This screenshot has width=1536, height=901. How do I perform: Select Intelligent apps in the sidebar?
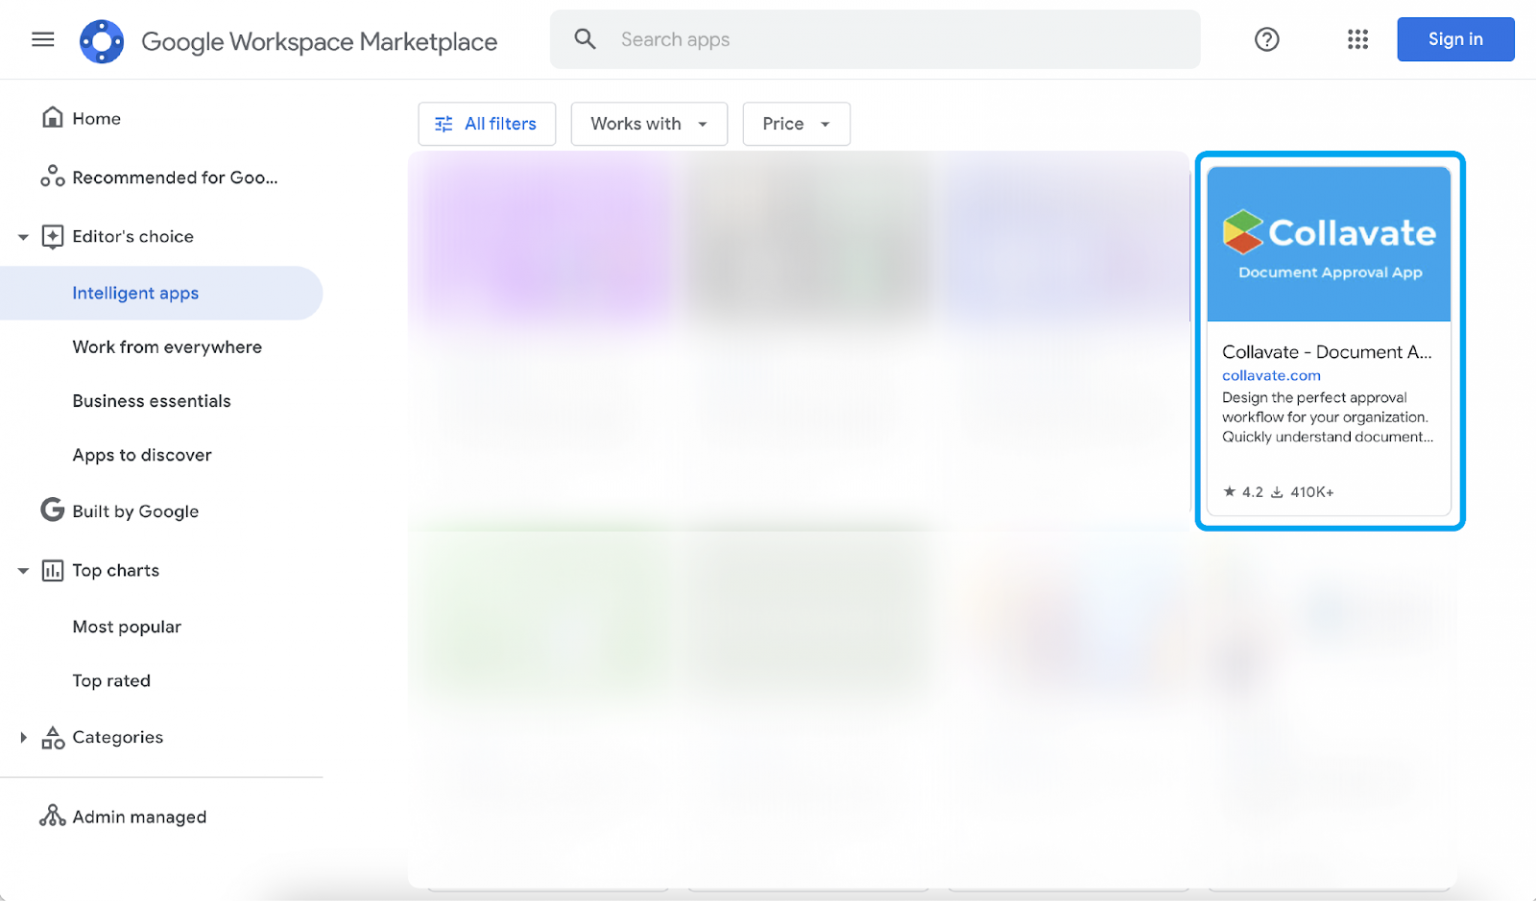[135, 293]
